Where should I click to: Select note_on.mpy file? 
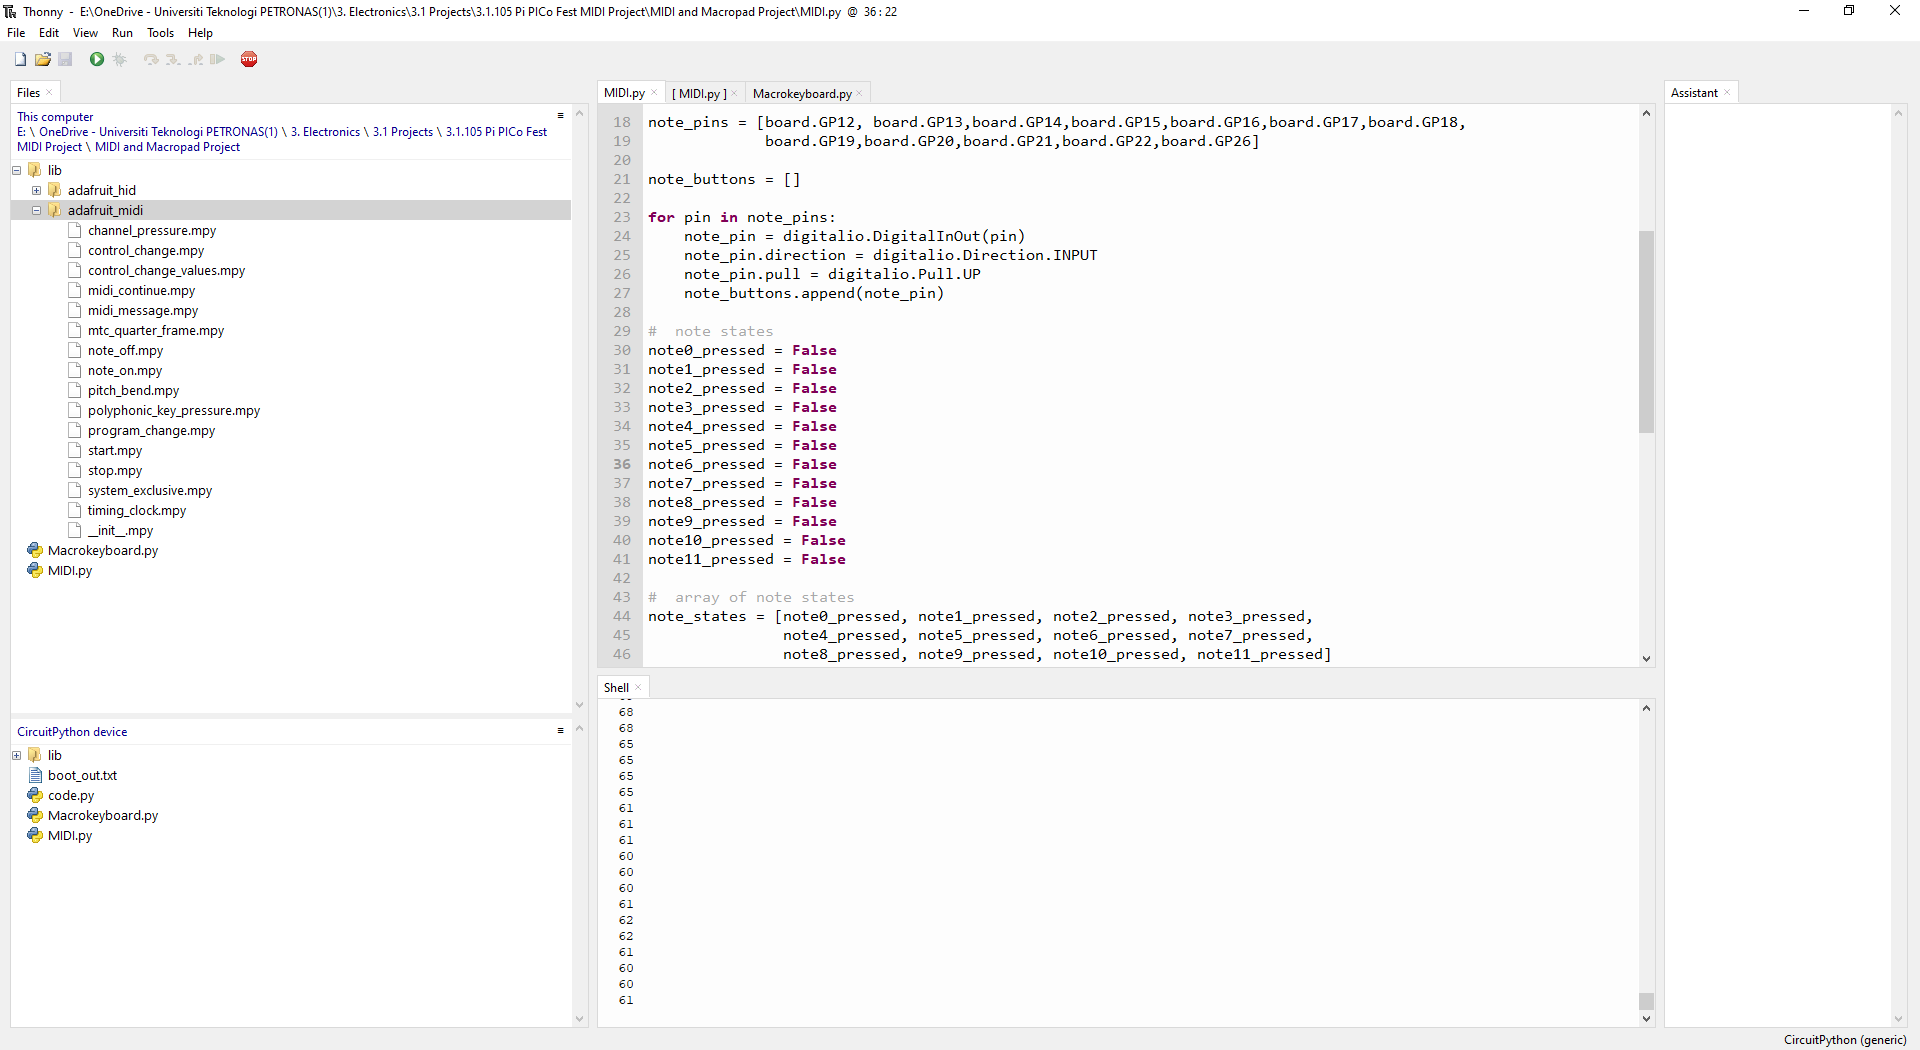click(x=124, y=371)
